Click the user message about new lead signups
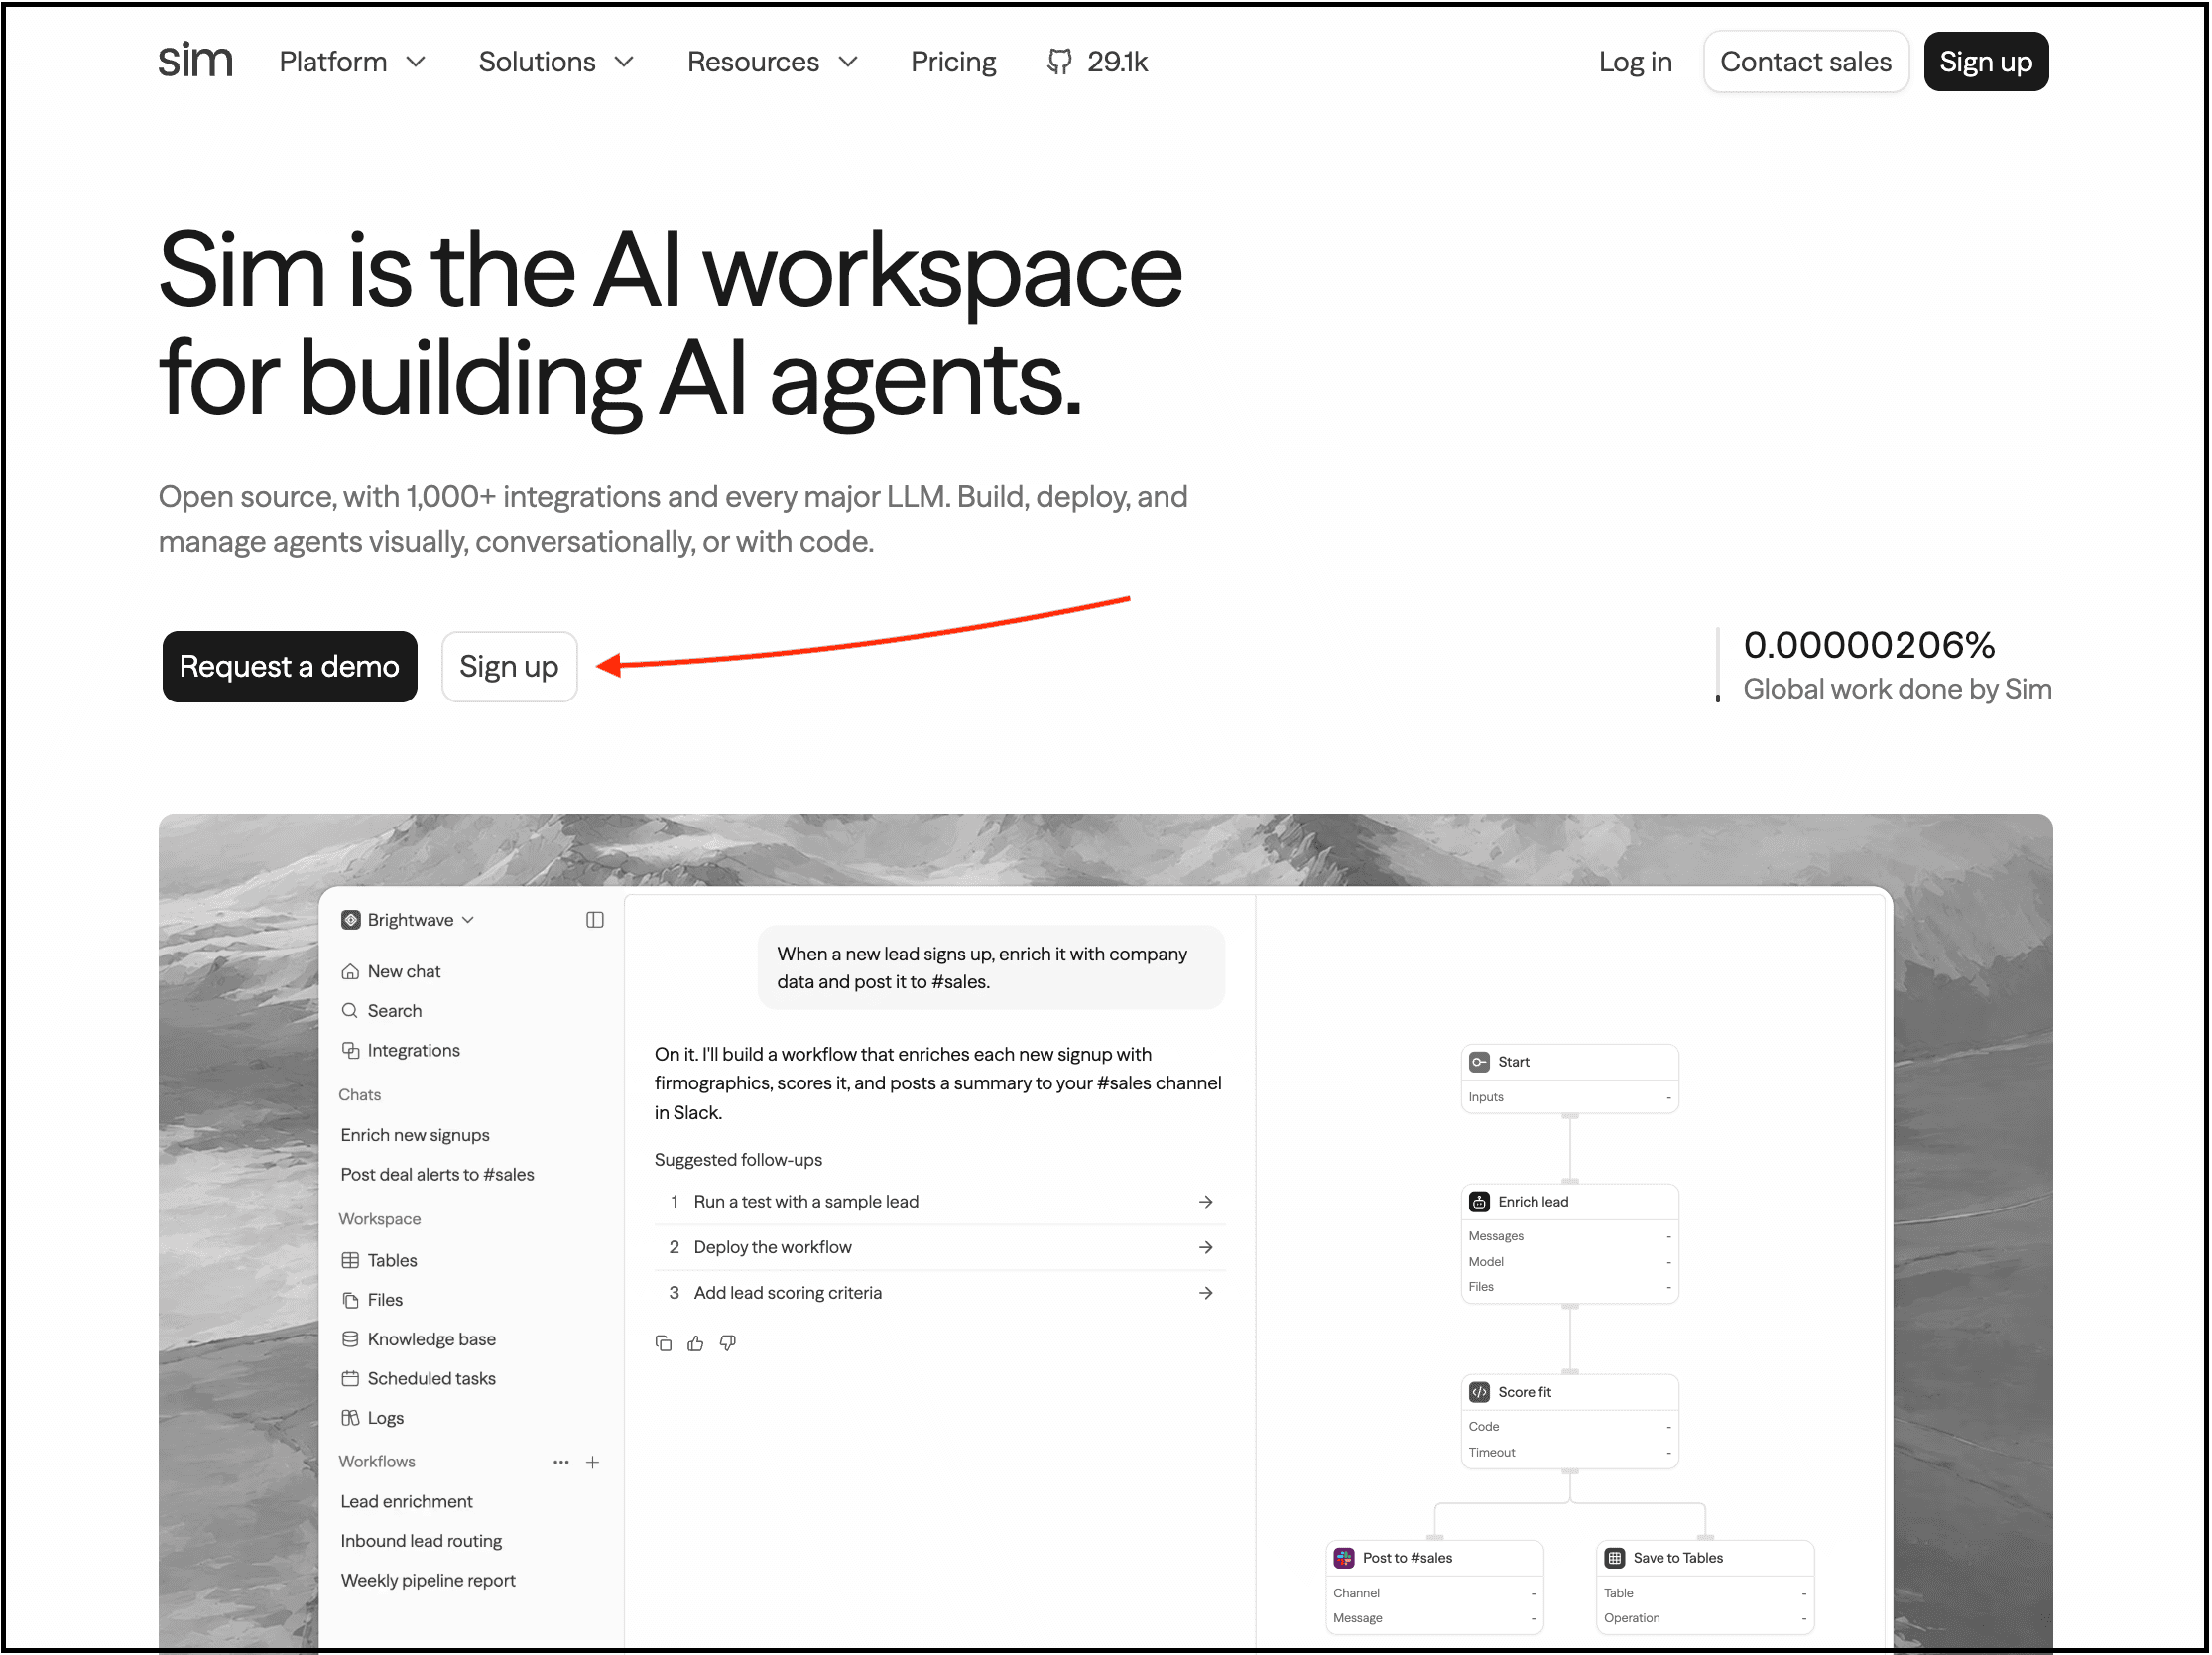The width and height of the screenshot is (2212, 1655). point(991,968)
